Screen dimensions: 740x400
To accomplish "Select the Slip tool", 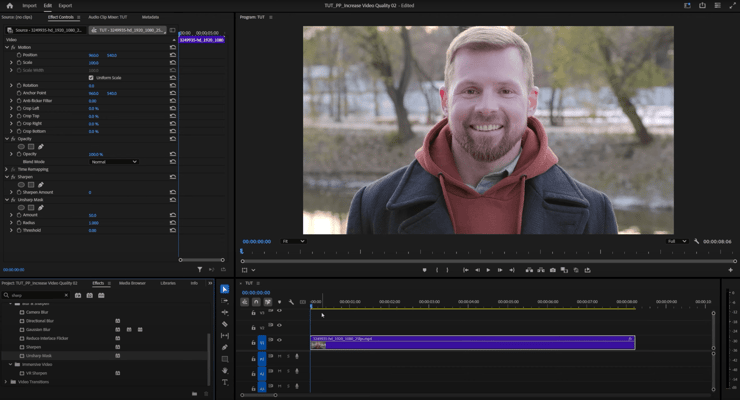I will click(225, 335).
